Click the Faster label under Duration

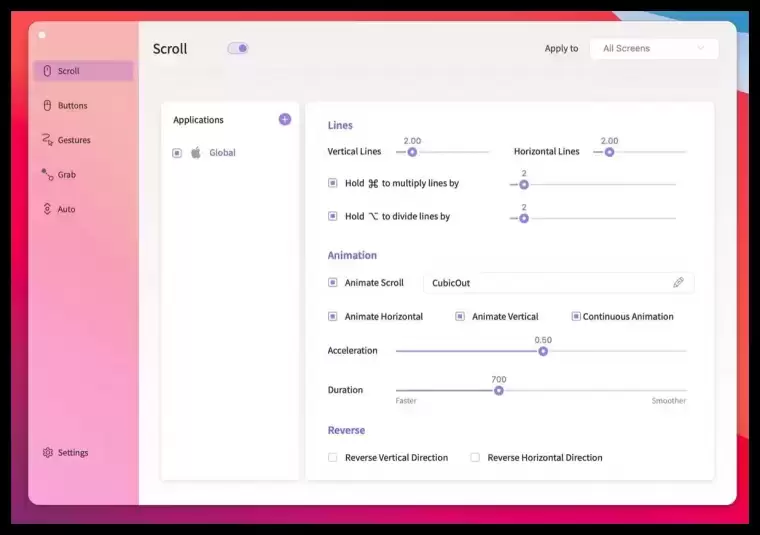[x=406, y=401]
